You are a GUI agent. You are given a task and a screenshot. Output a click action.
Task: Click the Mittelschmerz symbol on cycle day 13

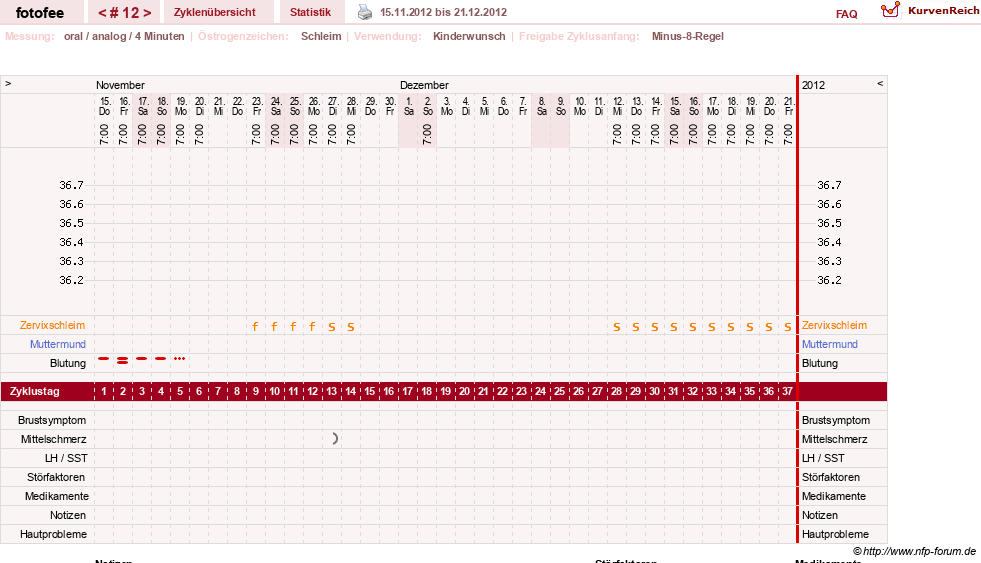(335, 439)
